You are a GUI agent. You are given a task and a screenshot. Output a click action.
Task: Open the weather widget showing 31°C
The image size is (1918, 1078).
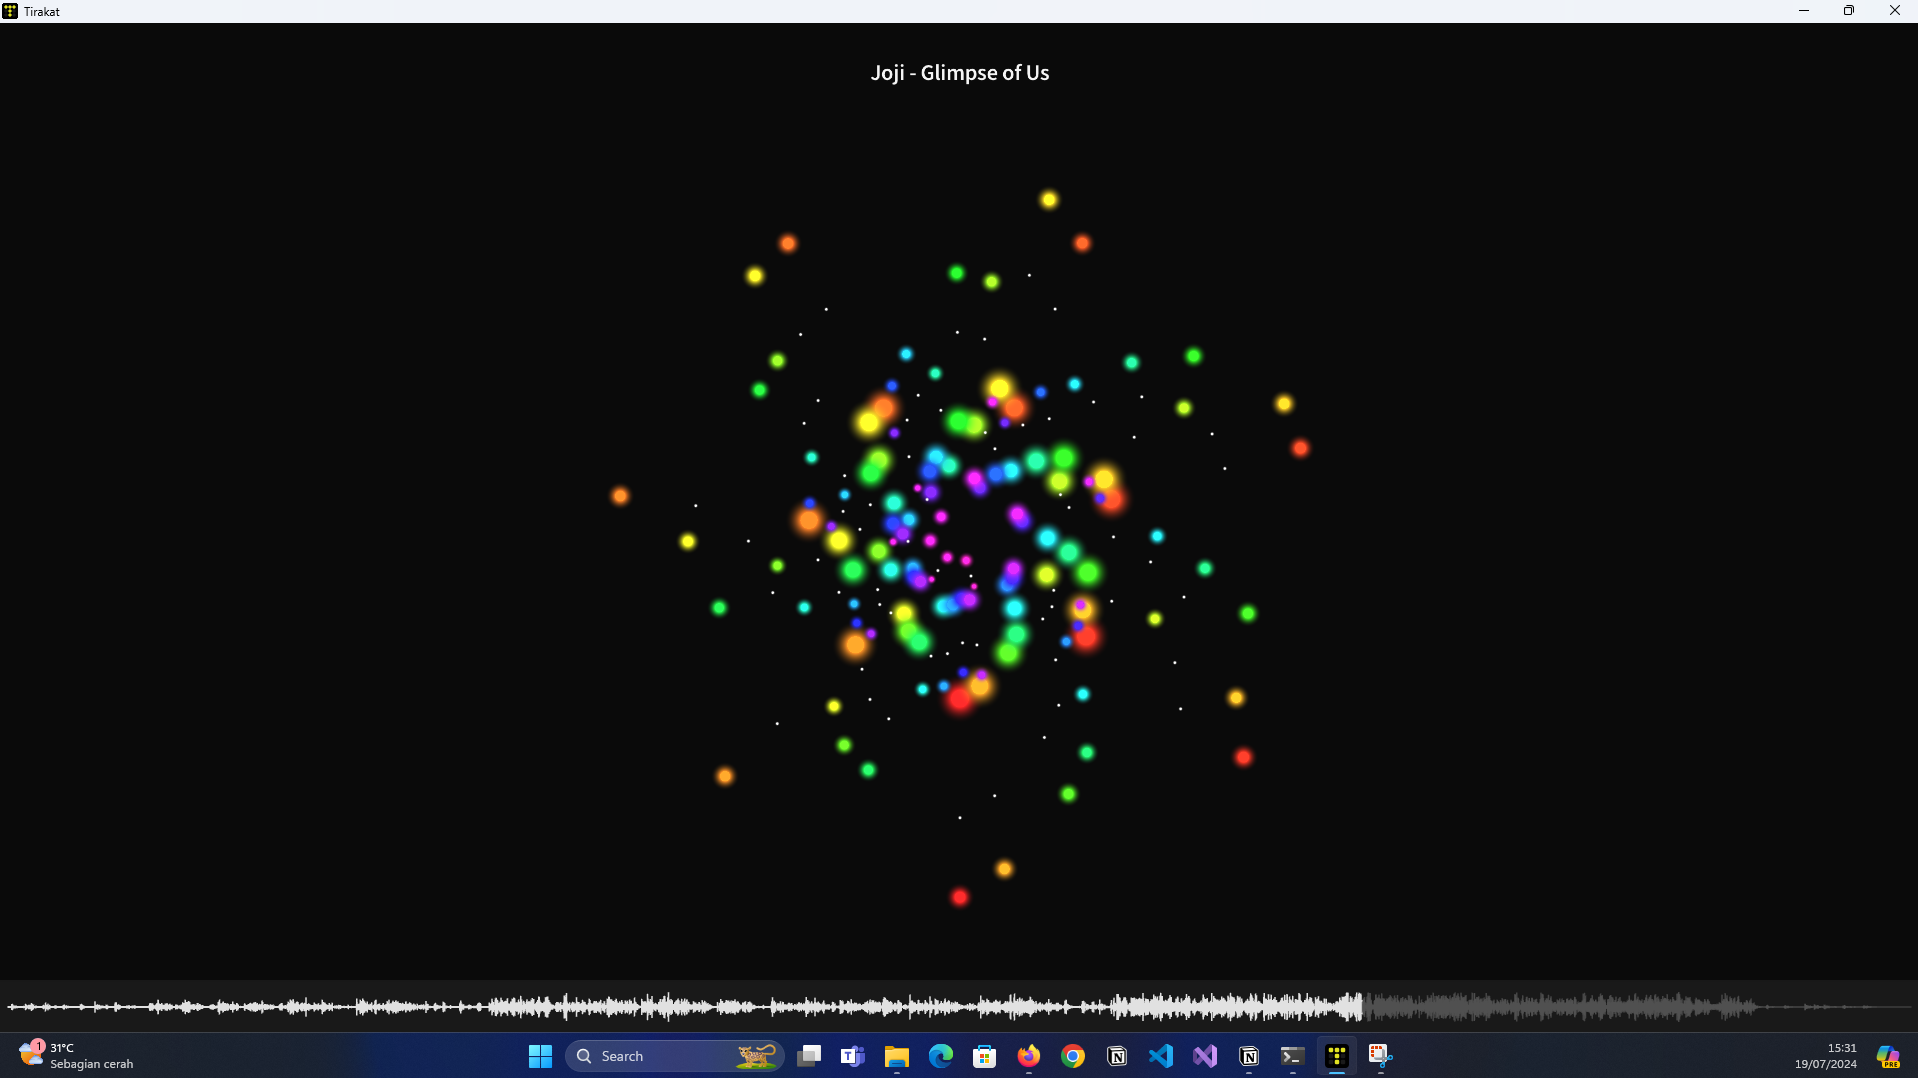point(77,1056)
